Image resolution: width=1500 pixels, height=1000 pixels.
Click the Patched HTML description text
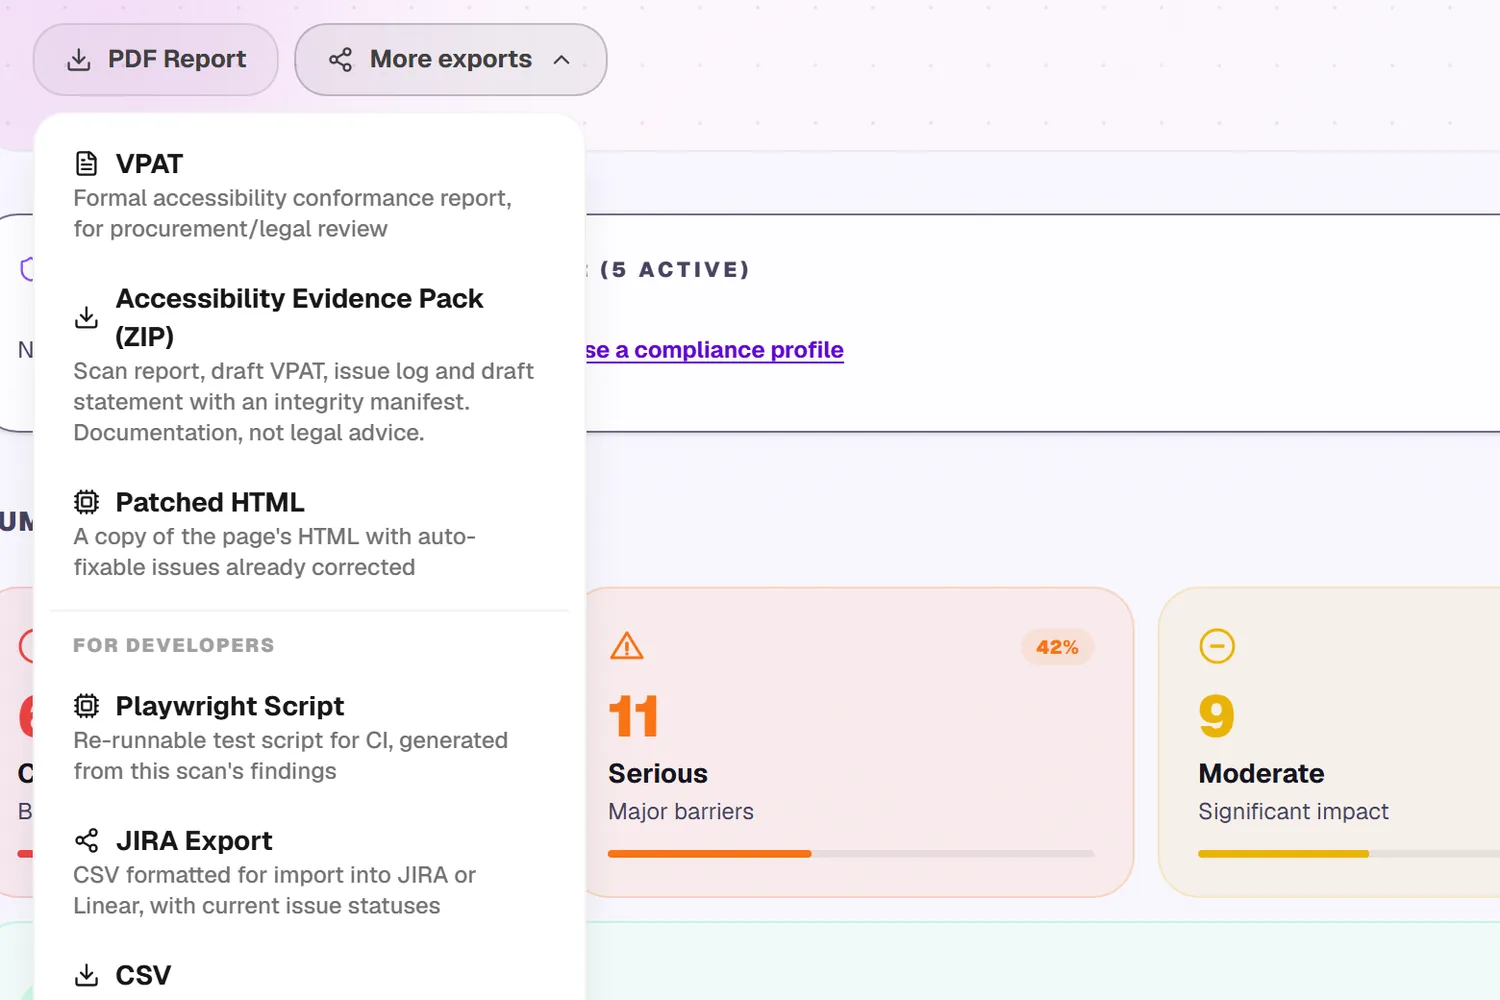click(274, 552)
